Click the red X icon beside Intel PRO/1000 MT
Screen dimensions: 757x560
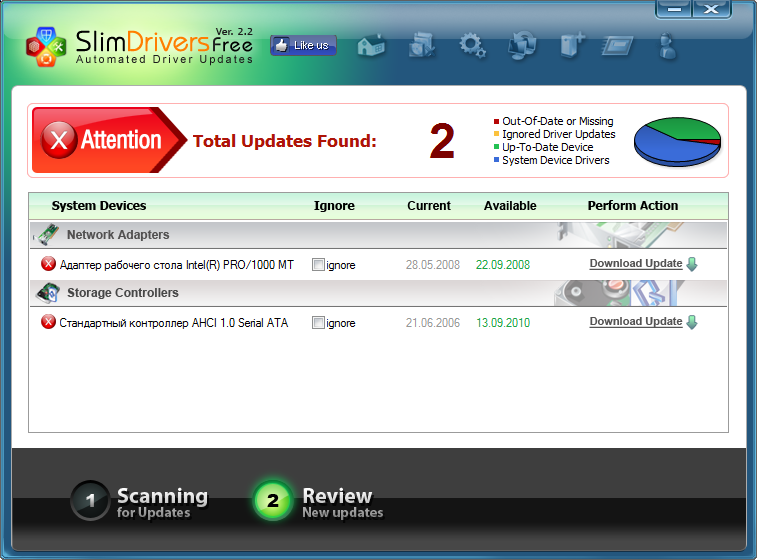[48, 264]
